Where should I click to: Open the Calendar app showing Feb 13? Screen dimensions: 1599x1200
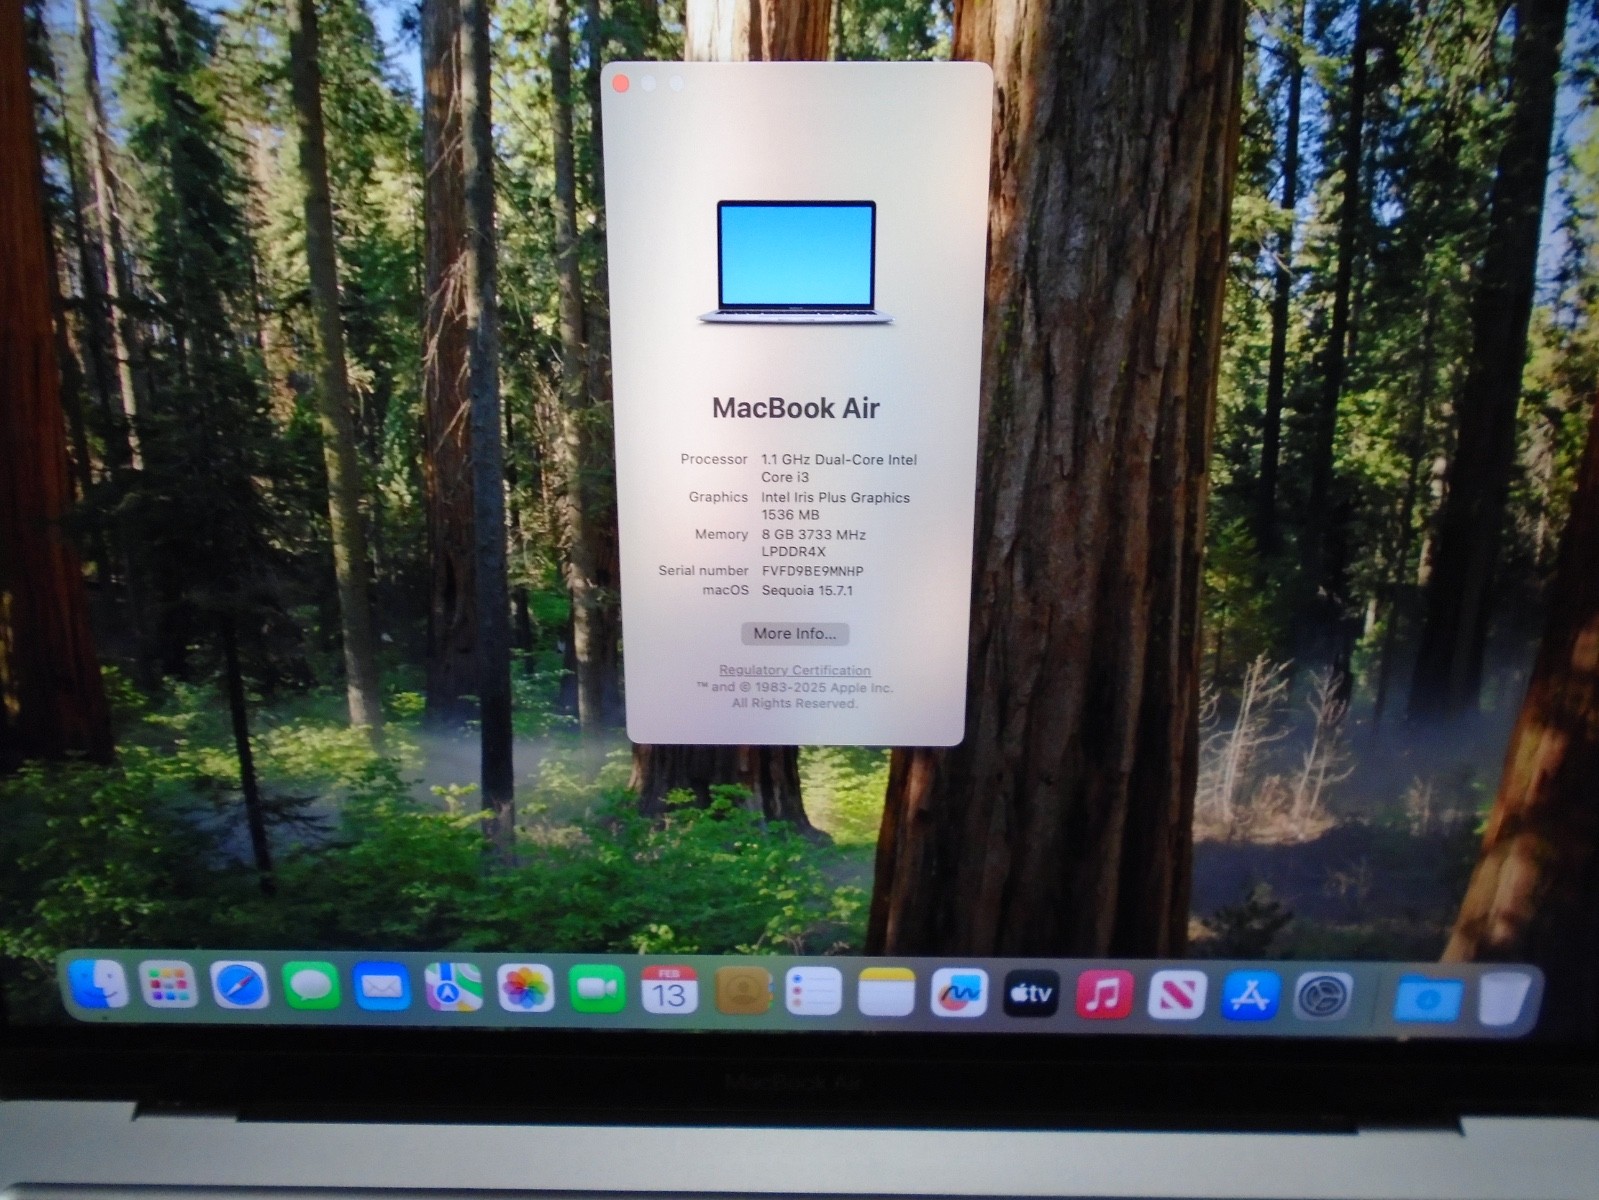coord(669,990)
